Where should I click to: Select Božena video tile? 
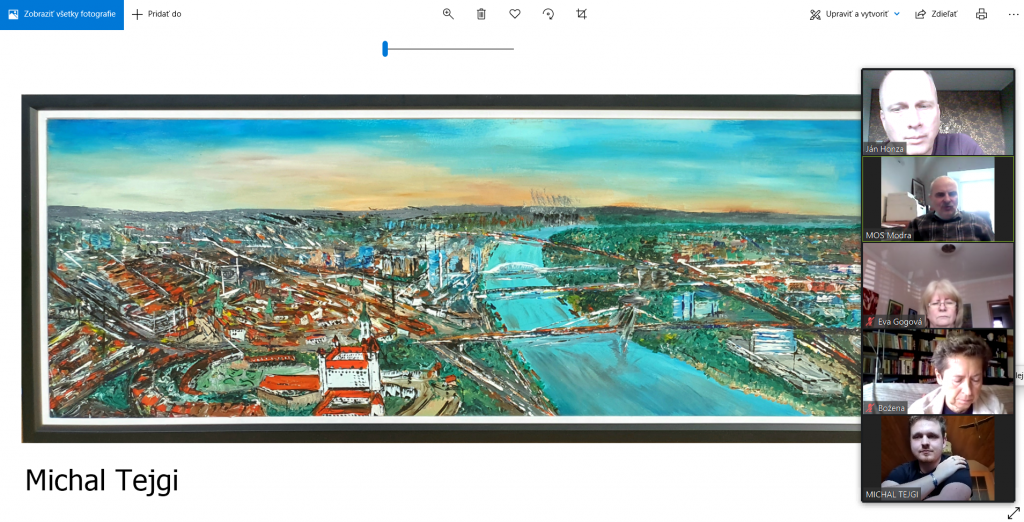[937, 372]
